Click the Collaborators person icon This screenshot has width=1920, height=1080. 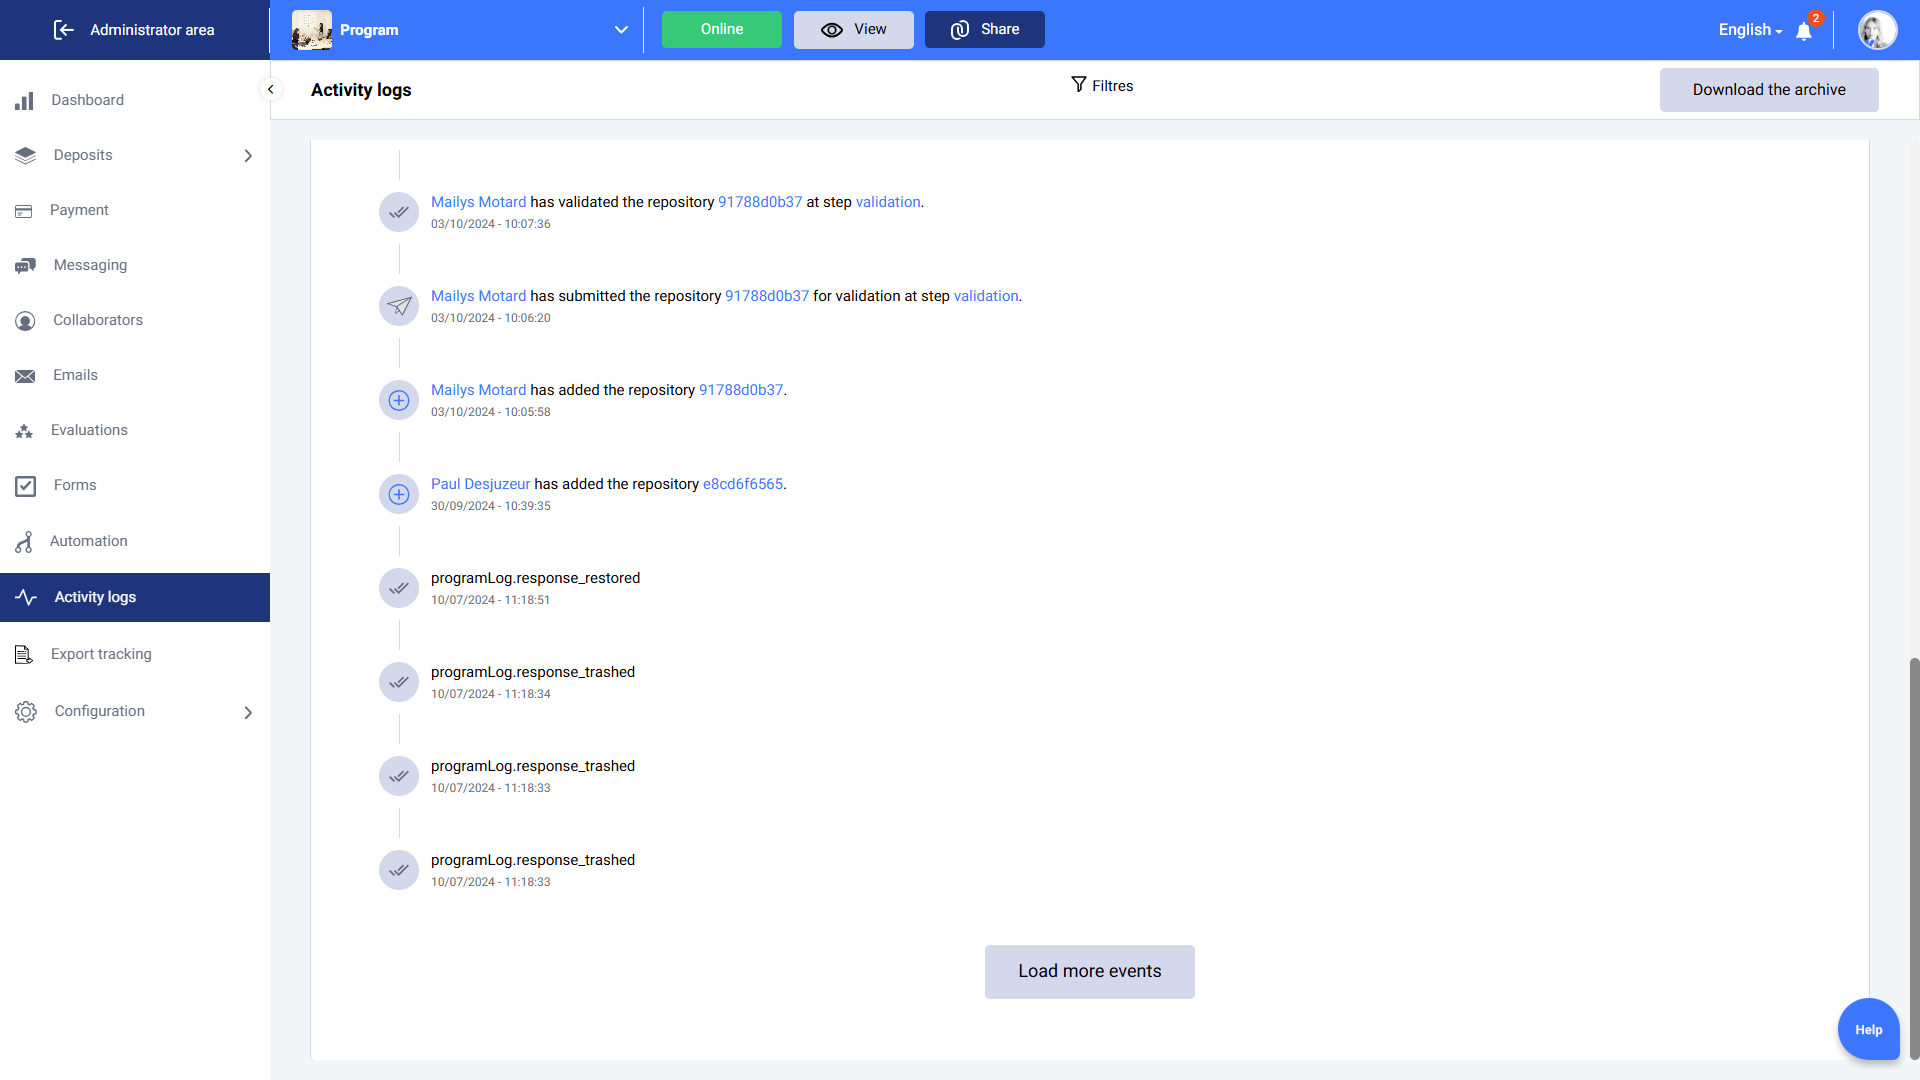(x=25, y=321)
